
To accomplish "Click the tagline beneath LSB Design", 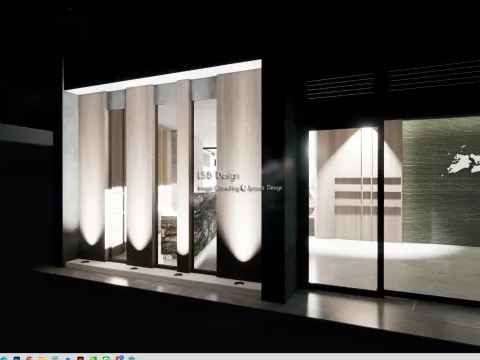I will tap(240, 188).
